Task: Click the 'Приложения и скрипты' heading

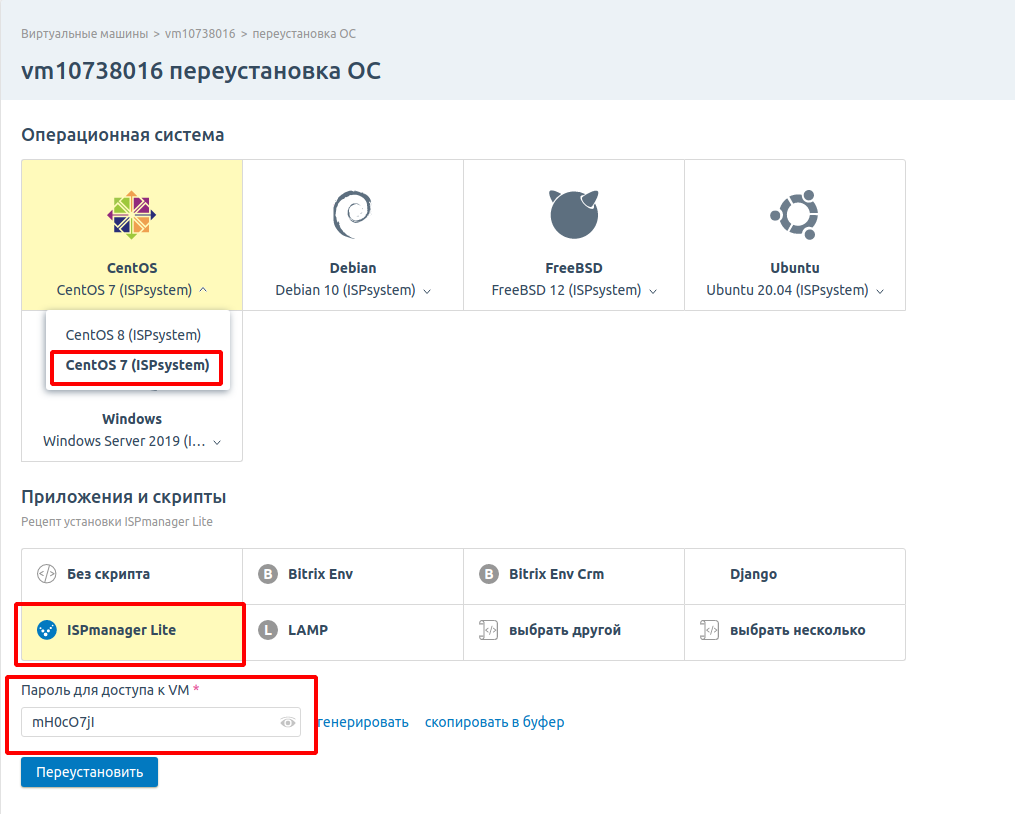Action: [x=124, y=497]
